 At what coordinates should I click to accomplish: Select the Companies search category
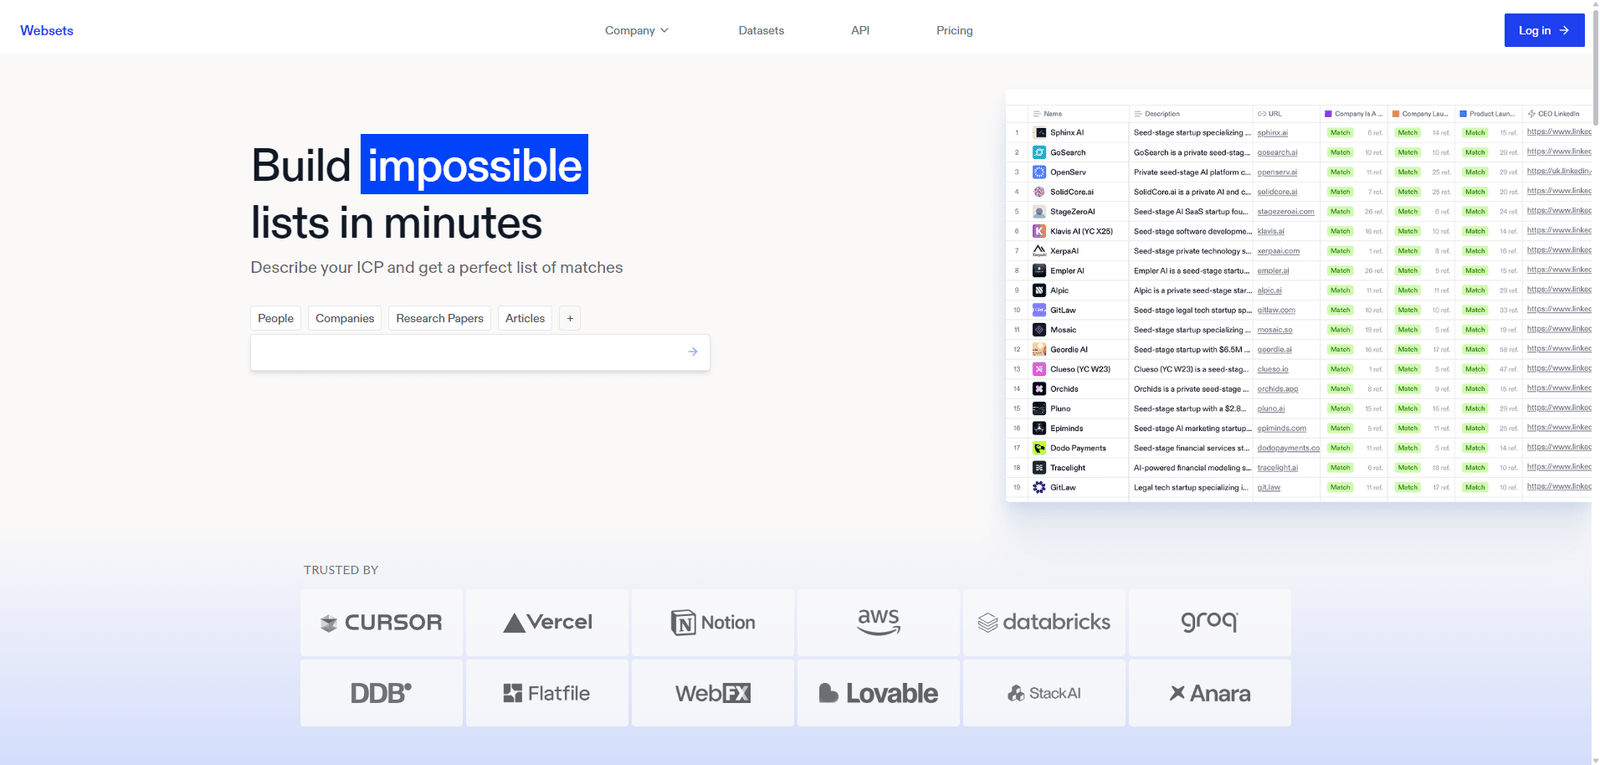click(x=345, y=318)
